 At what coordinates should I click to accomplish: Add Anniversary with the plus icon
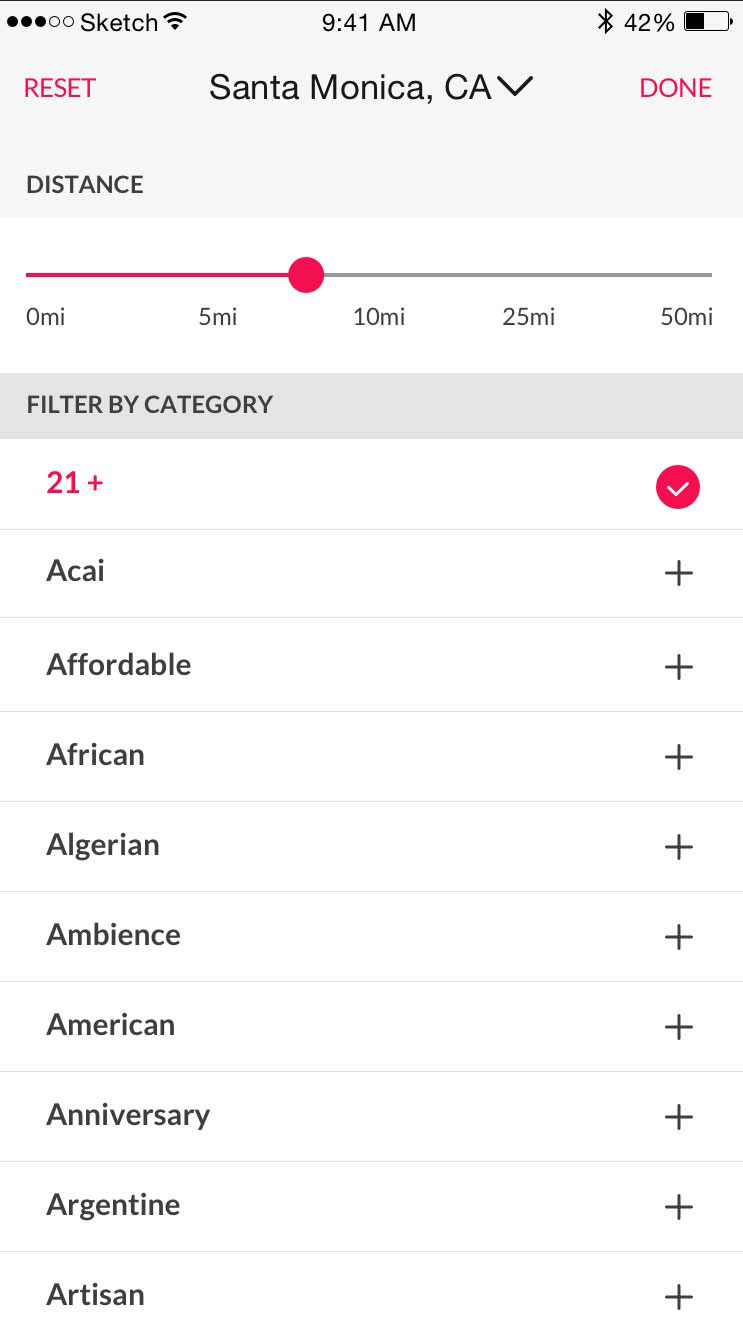678,1117
